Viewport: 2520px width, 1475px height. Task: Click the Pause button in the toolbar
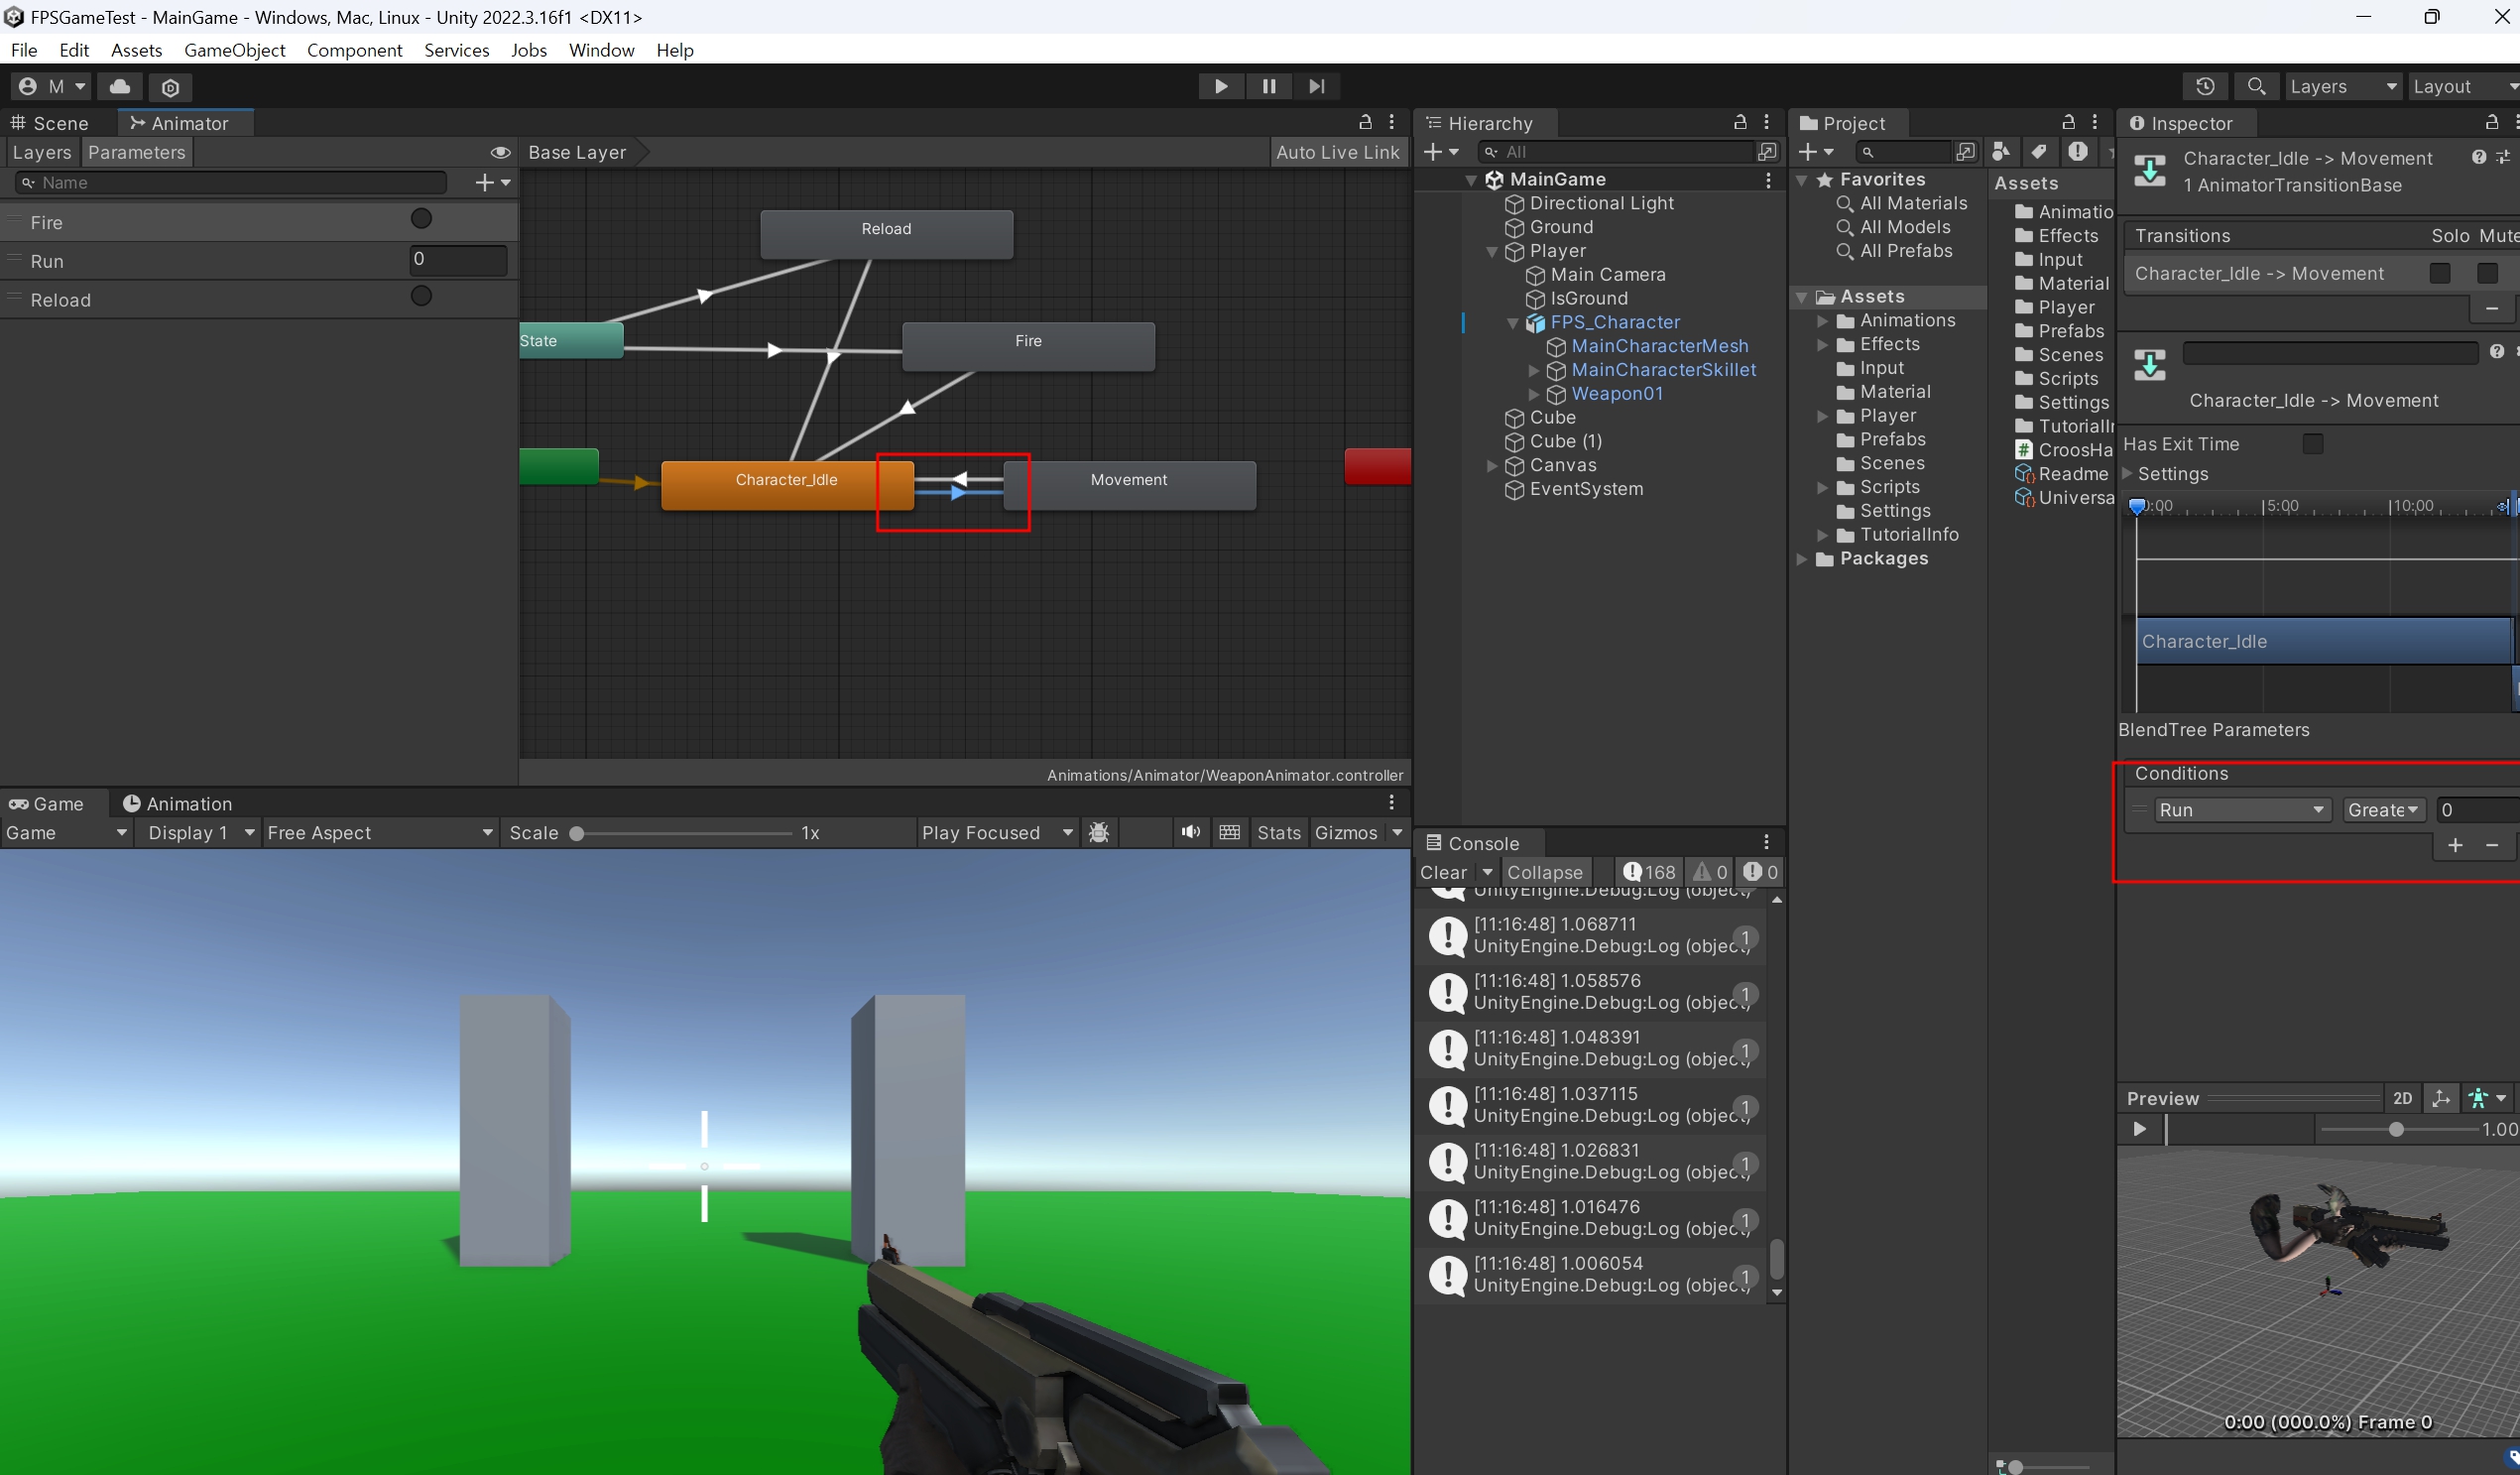coord(1269,86)
